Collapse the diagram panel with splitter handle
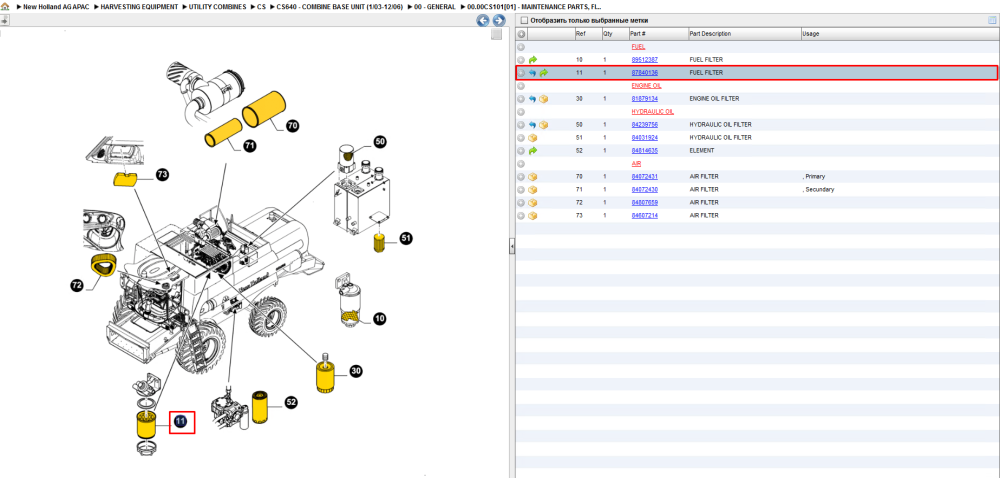Viewport: 1000px width, 478px height. point(511,247)
